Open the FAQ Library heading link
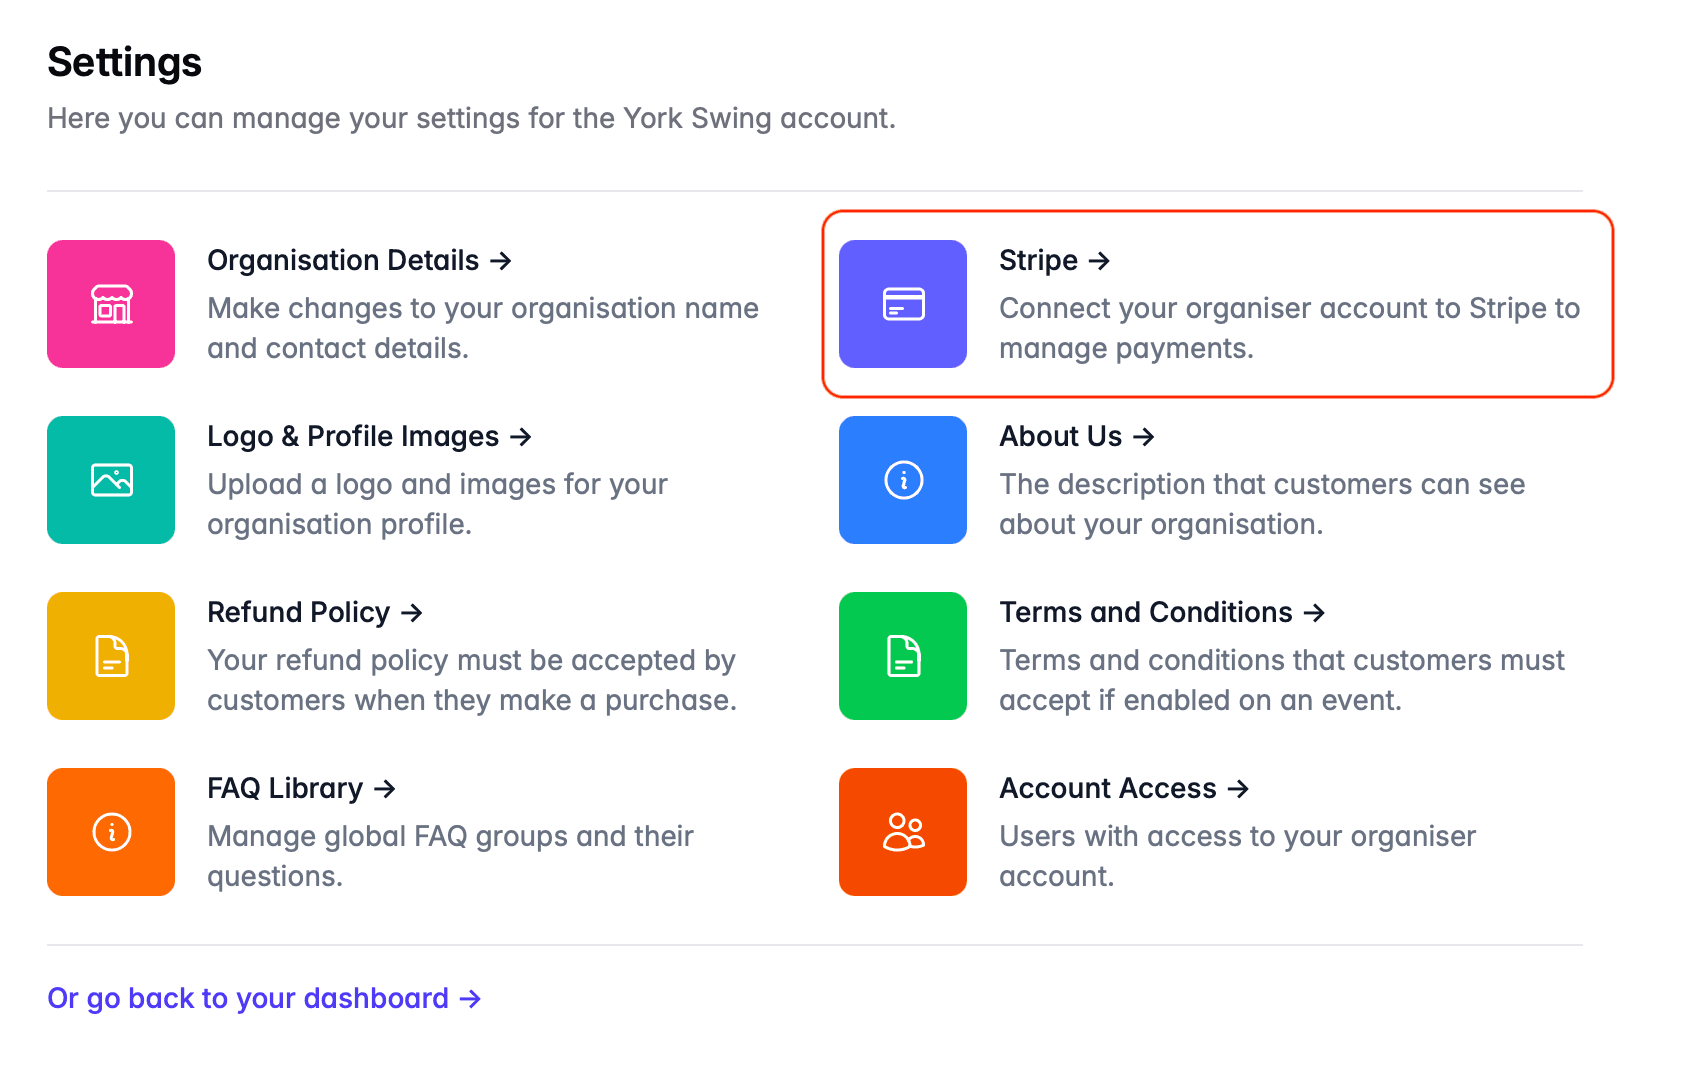This screenshot has height=1072, width=1692. tap(302, 789)
